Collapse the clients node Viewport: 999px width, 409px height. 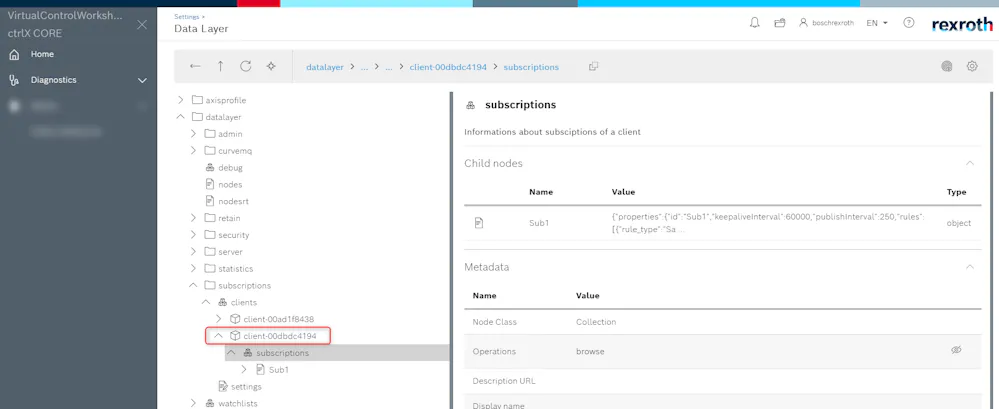(x=206, y=302)
